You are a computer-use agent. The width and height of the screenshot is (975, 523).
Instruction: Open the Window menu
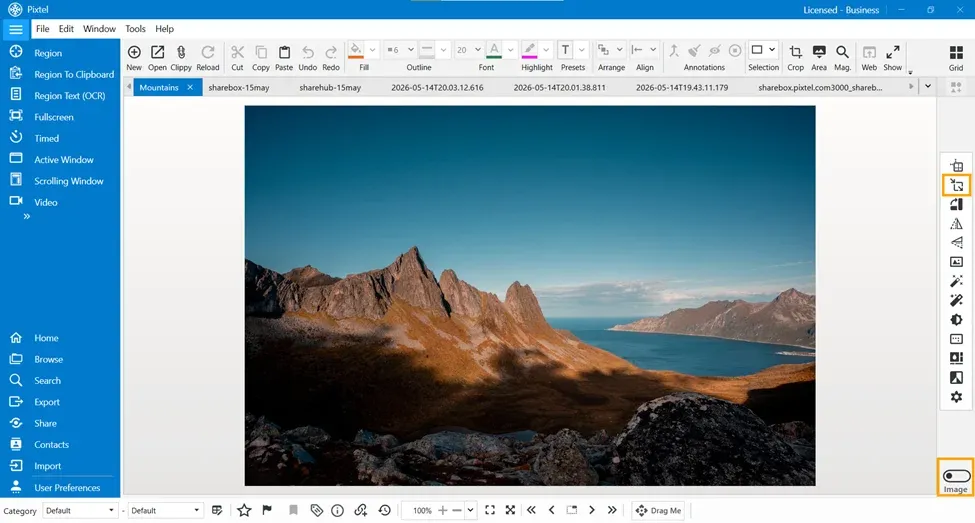tap(99, 29)
